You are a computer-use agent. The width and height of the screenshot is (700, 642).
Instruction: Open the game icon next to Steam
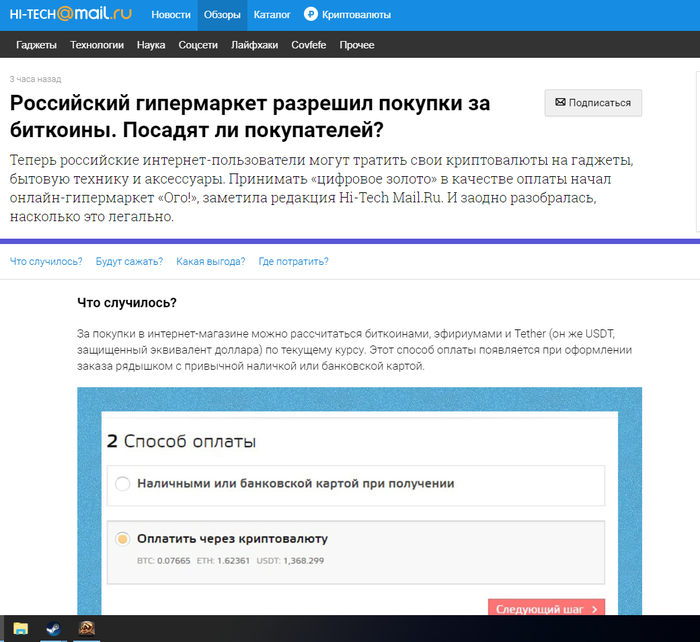tap(87, 629)
